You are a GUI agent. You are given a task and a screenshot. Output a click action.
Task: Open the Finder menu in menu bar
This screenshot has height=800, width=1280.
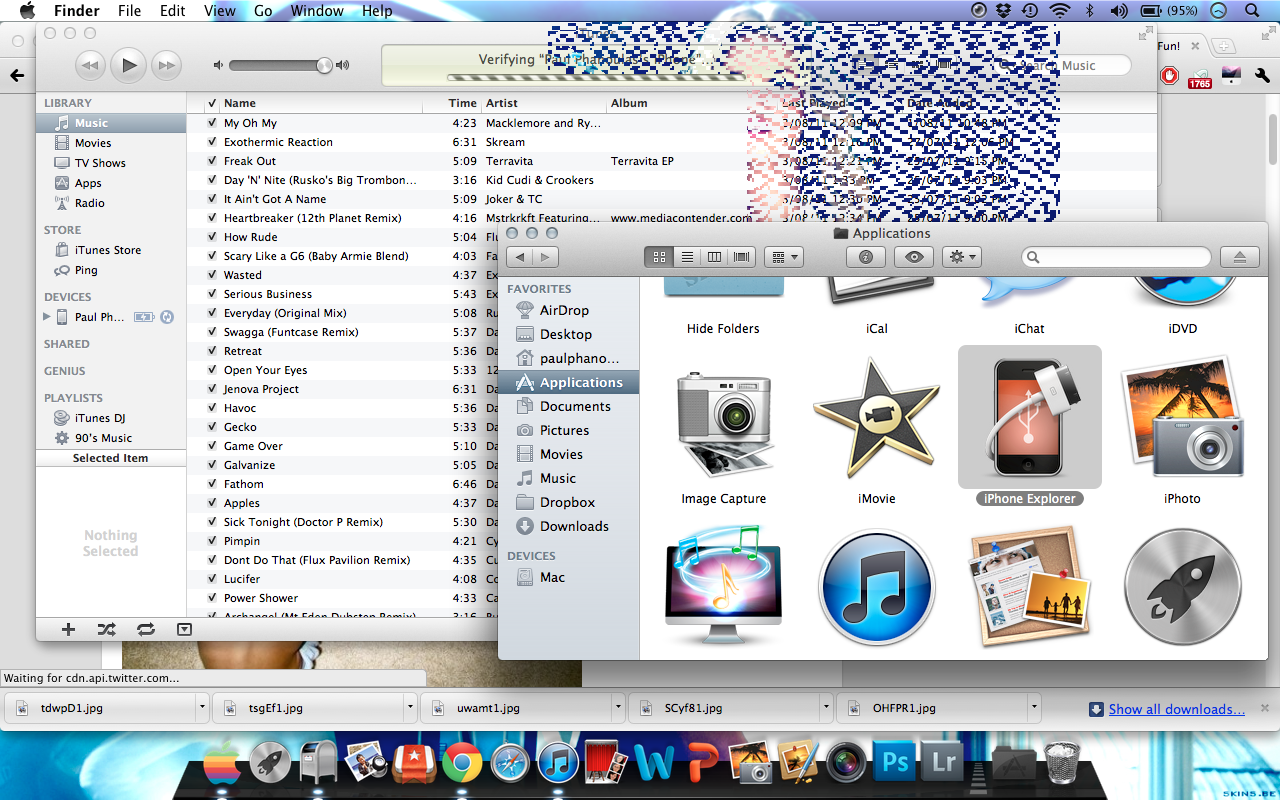[x=76, y=11]
